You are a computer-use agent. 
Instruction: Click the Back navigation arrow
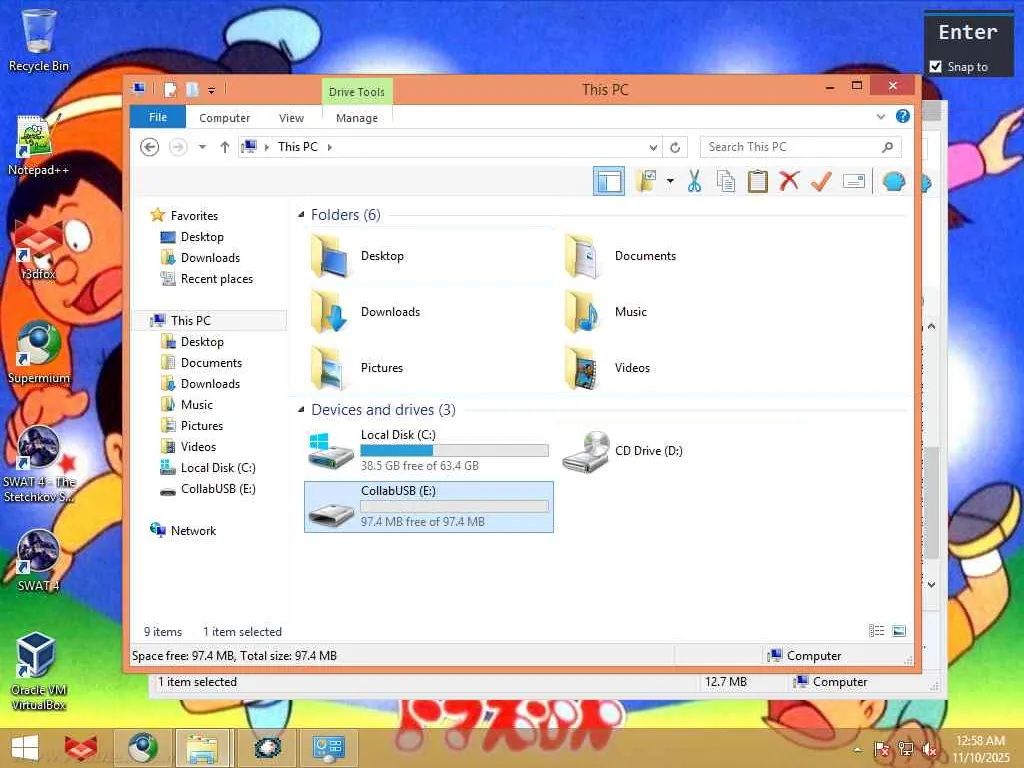click(x=150, y=147)
